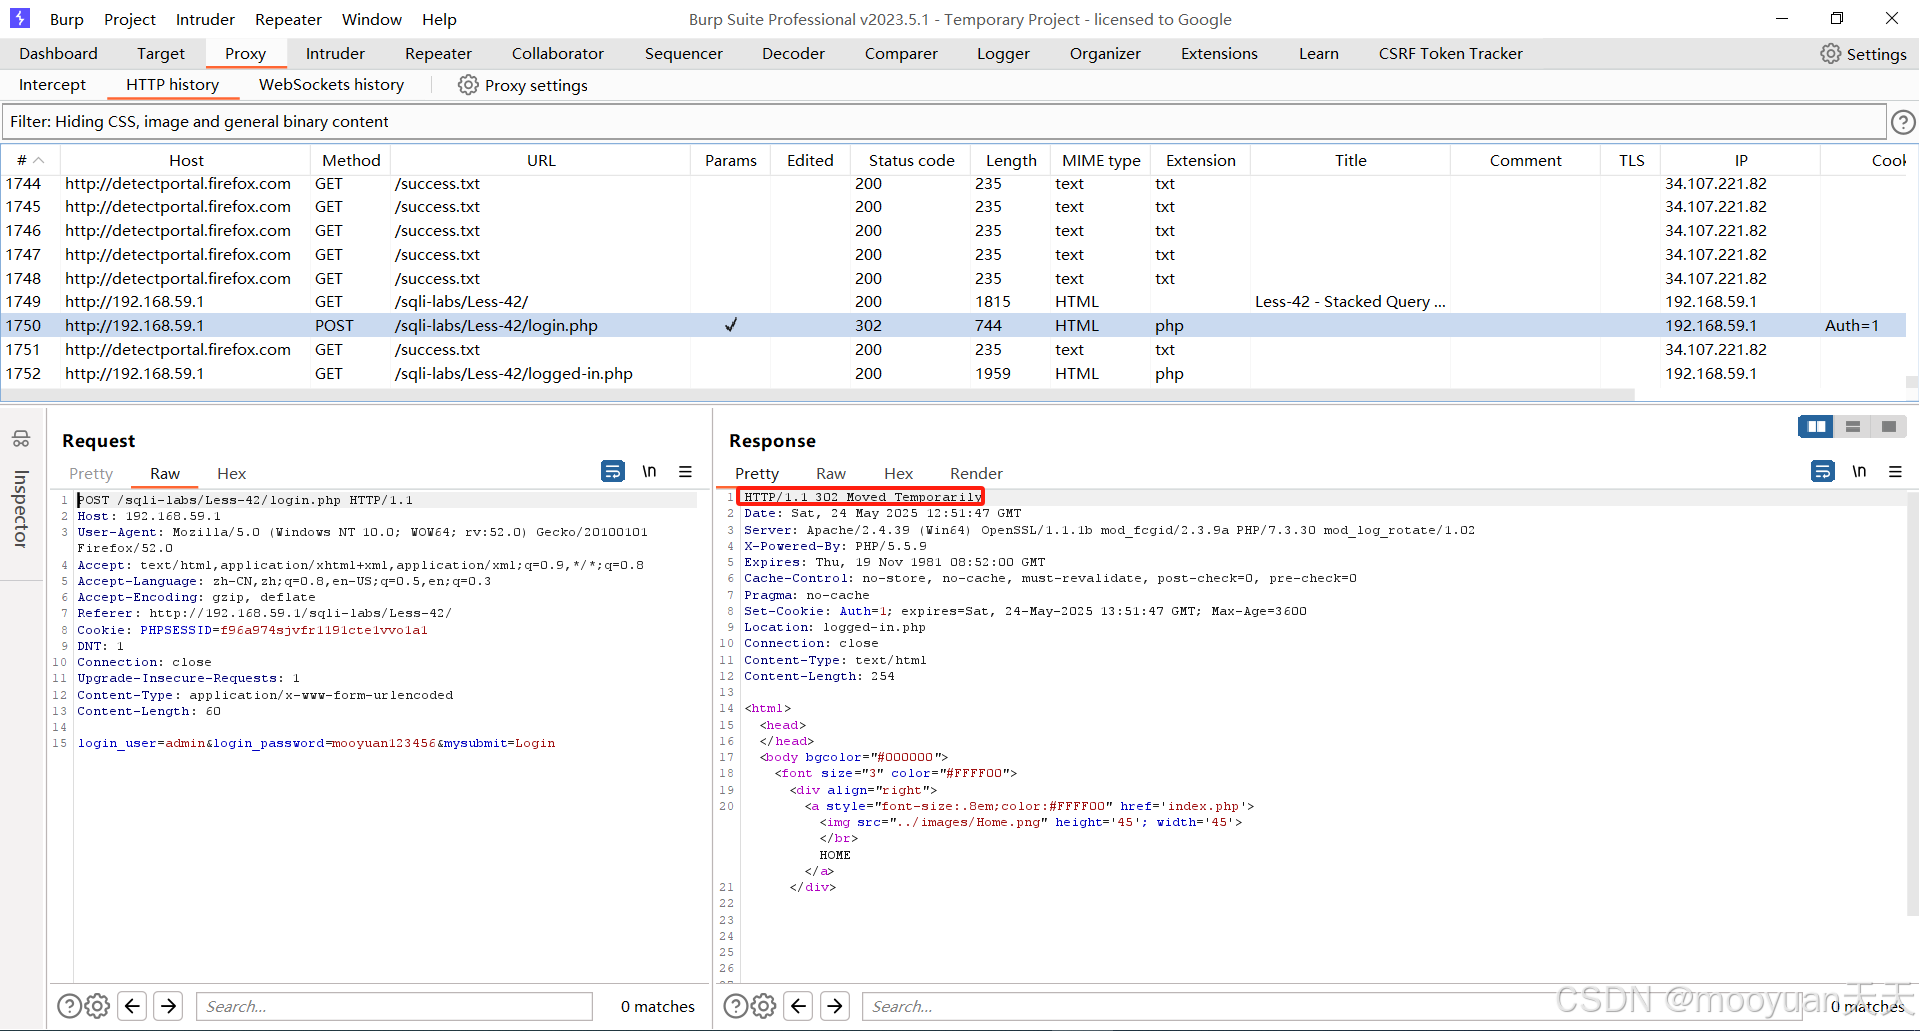Open the Help menu
The width and height of the screenshot is (1920, 1031).
click(x=439, y=19)
